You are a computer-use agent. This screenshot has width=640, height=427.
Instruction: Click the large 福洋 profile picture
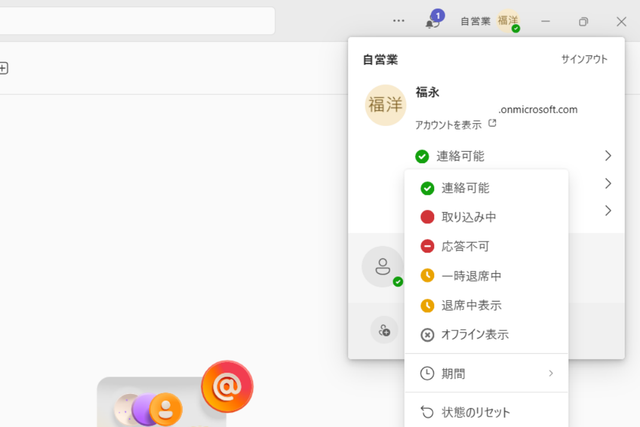click(385, 105)
